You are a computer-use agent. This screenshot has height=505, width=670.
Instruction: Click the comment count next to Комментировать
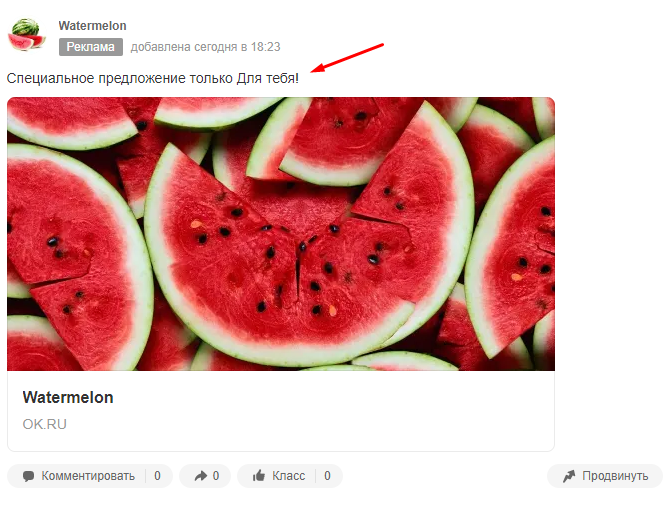tap(157, 476)
